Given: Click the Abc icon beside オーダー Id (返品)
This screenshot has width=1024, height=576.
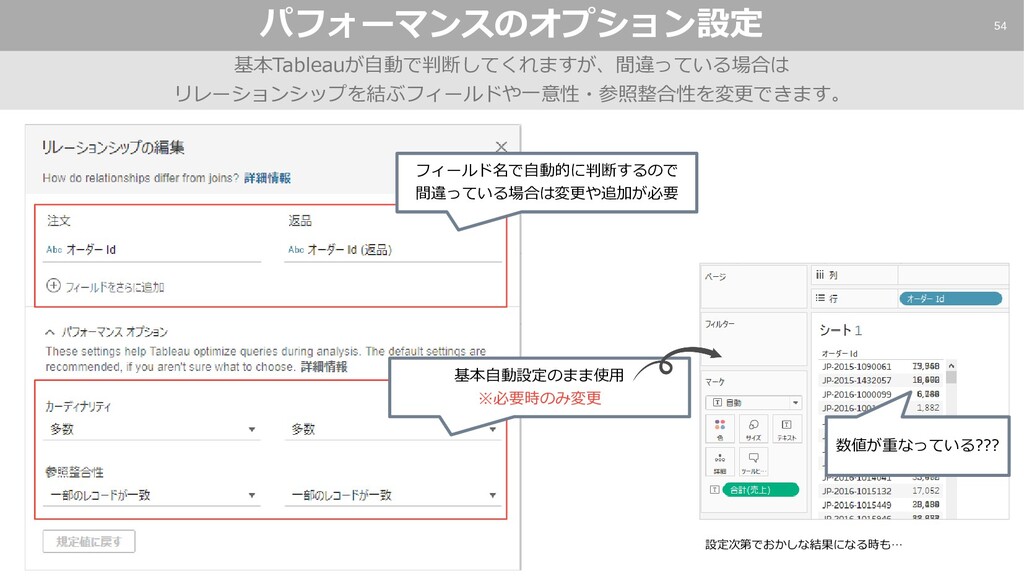Looking at the screenshot, I should click(296, 249).
